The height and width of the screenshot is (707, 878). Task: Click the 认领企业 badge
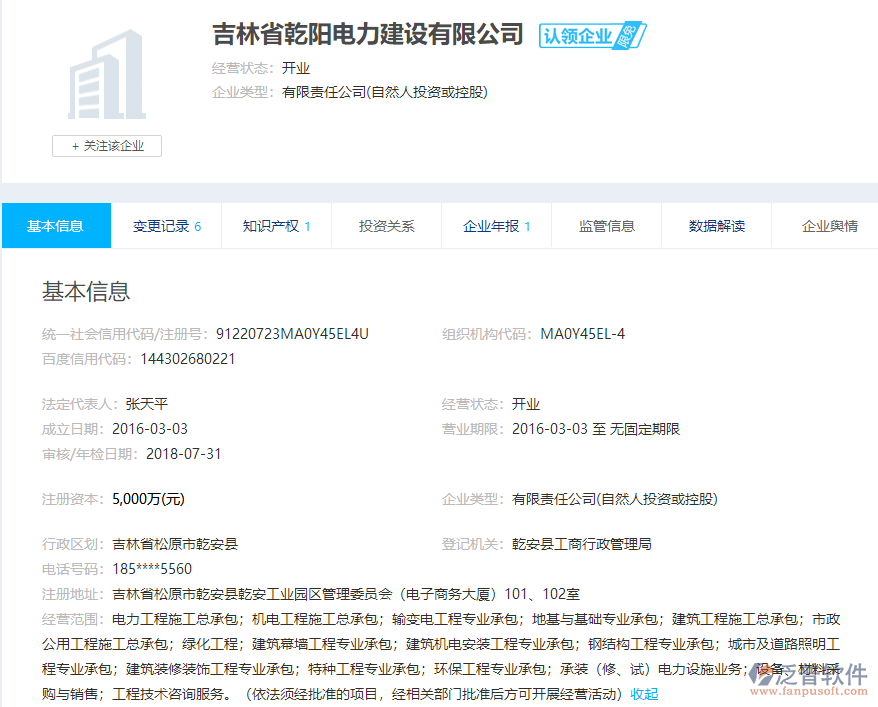(592, 36)
